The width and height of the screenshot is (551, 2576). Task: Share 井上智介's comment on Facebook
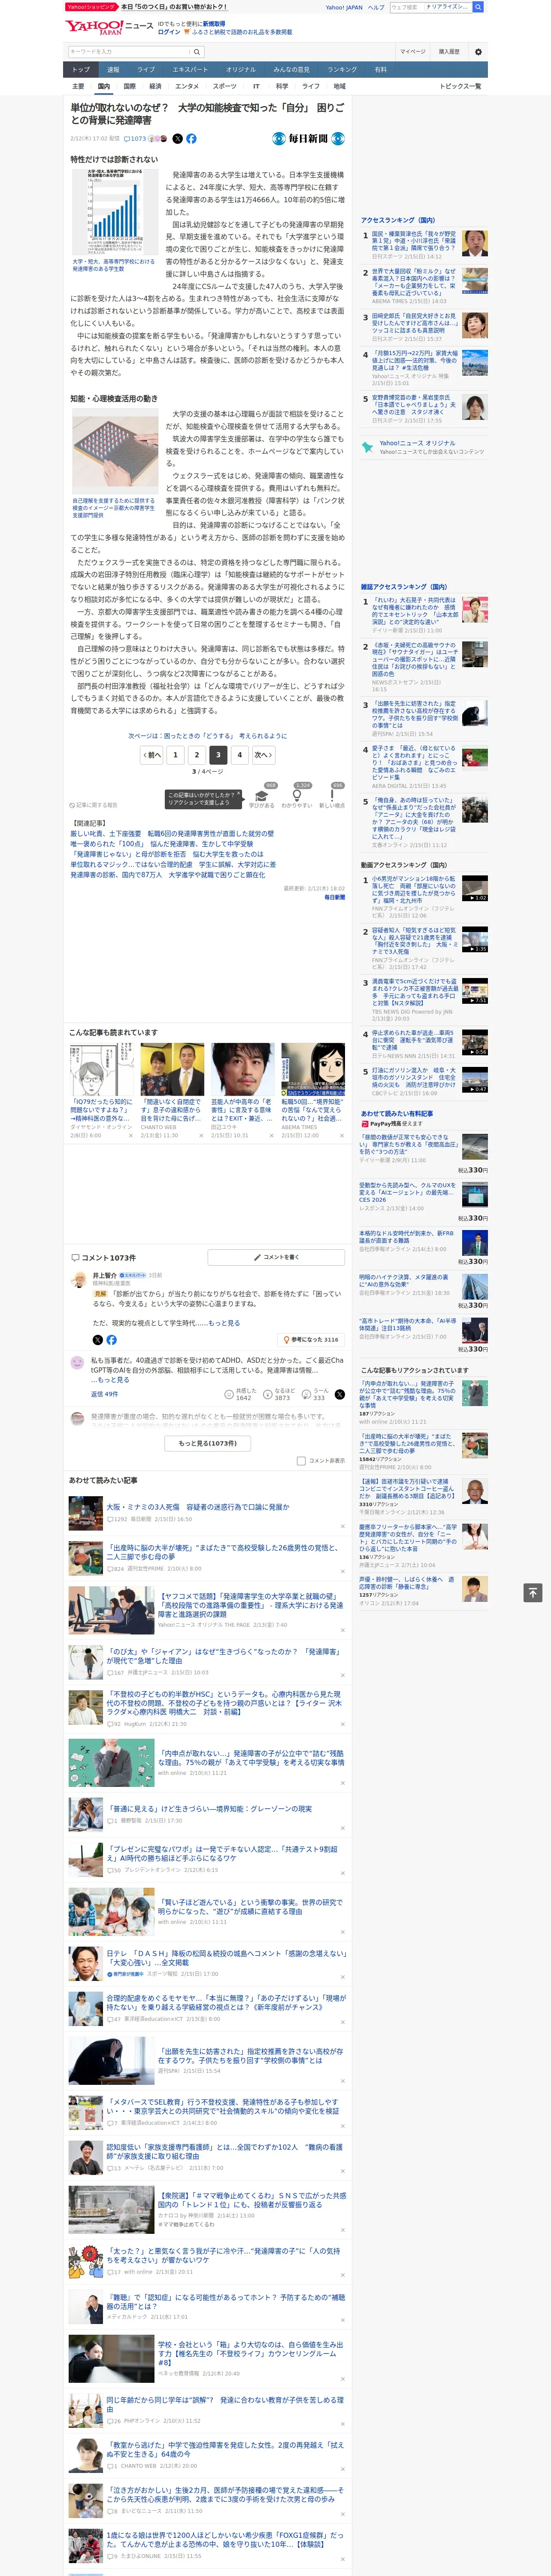(111, 1340)
